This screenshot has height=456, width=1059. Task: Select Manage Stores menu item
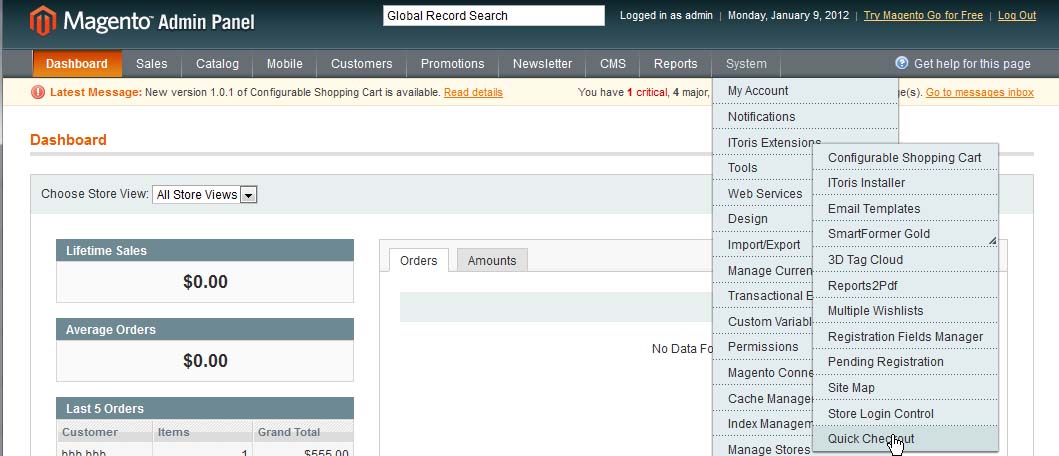point(764,449)
